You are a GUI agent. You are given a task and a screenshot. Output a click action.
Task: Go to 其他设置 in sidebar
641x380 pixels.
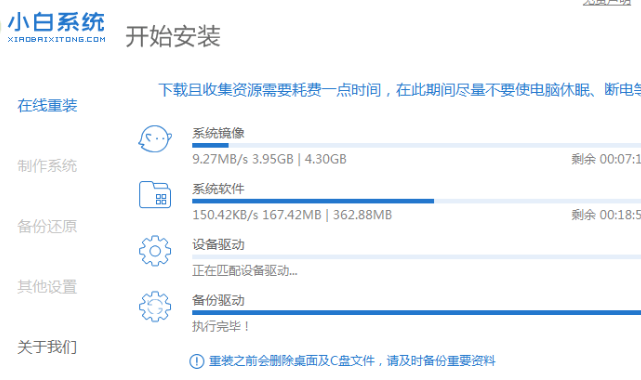tap(47, 287)
